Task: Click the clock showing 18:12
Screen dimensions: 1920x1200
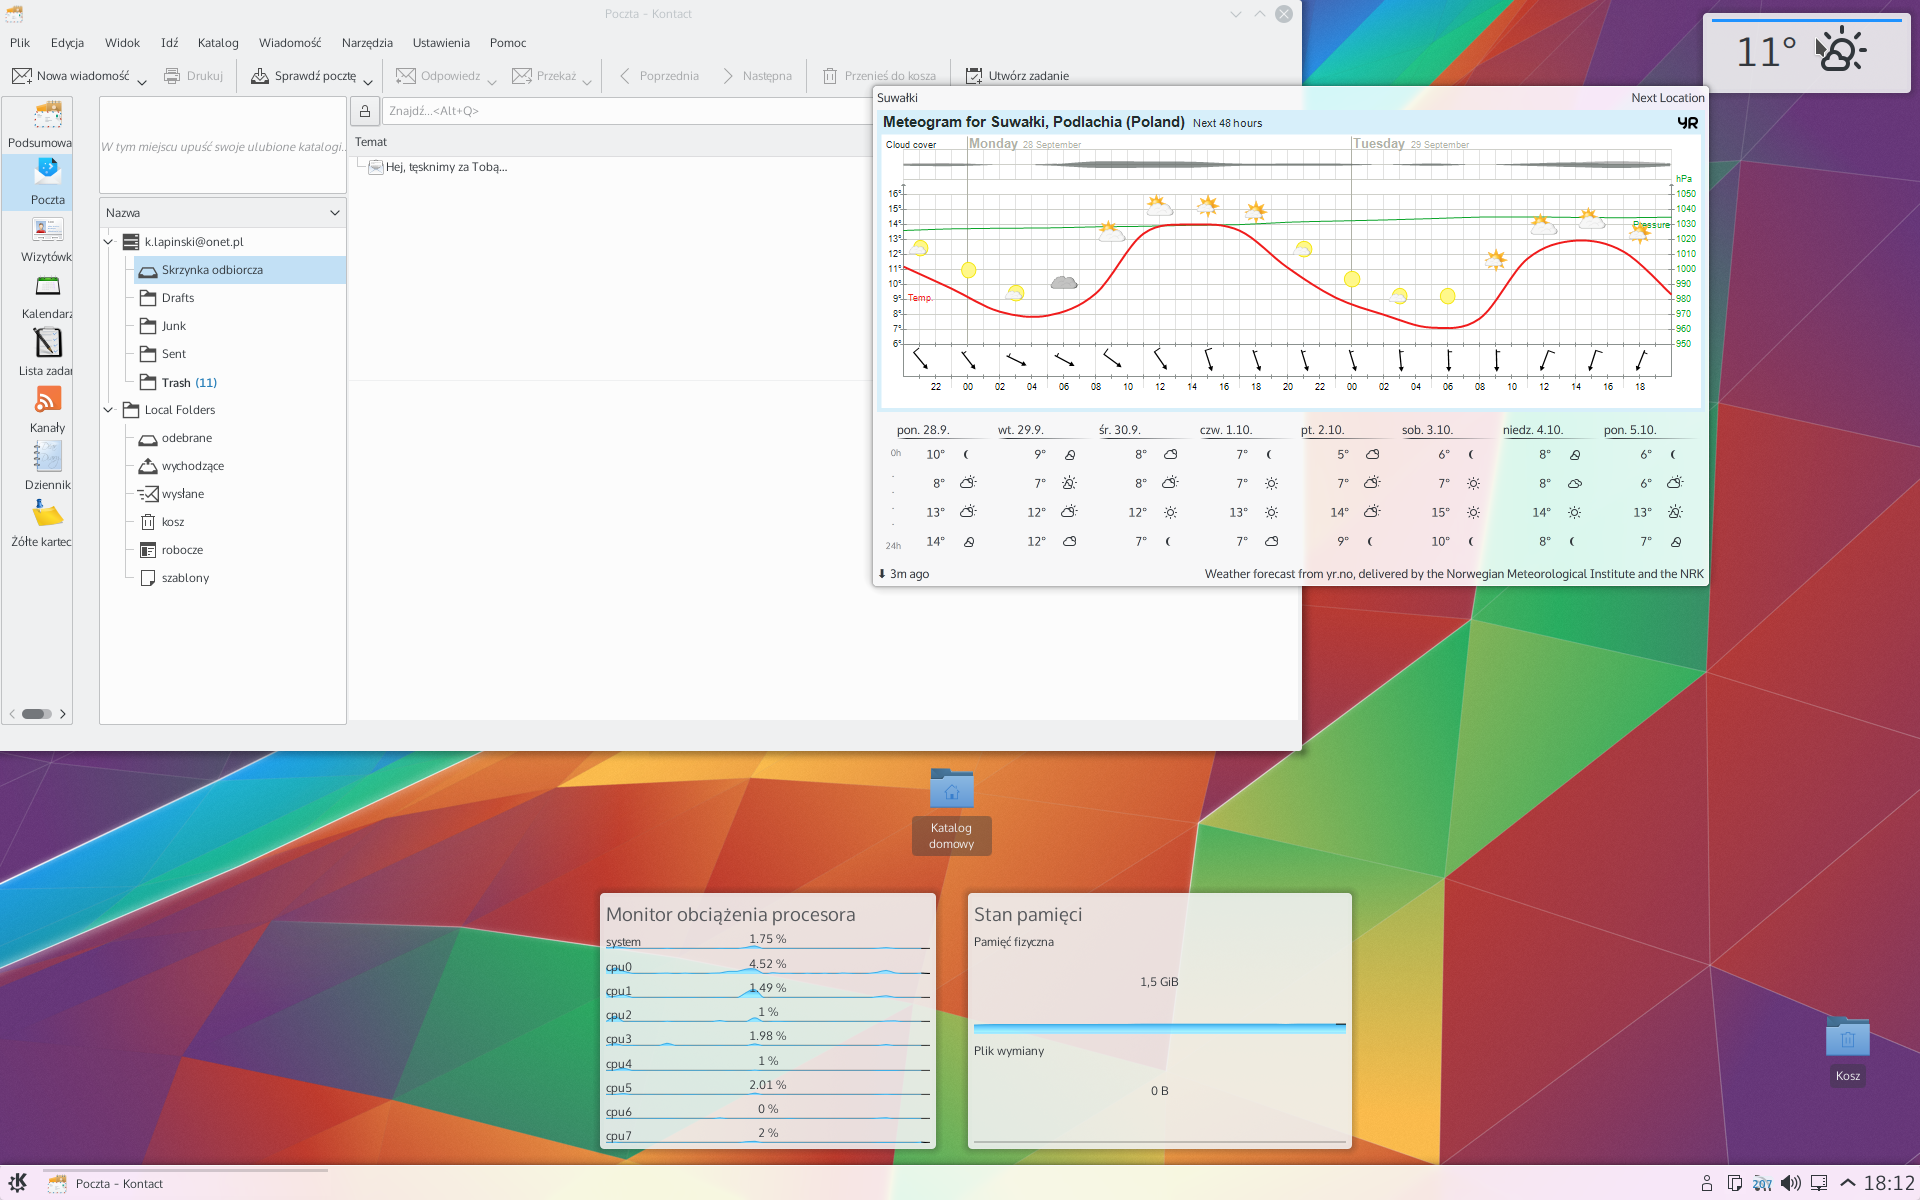Action: 1889,1183
